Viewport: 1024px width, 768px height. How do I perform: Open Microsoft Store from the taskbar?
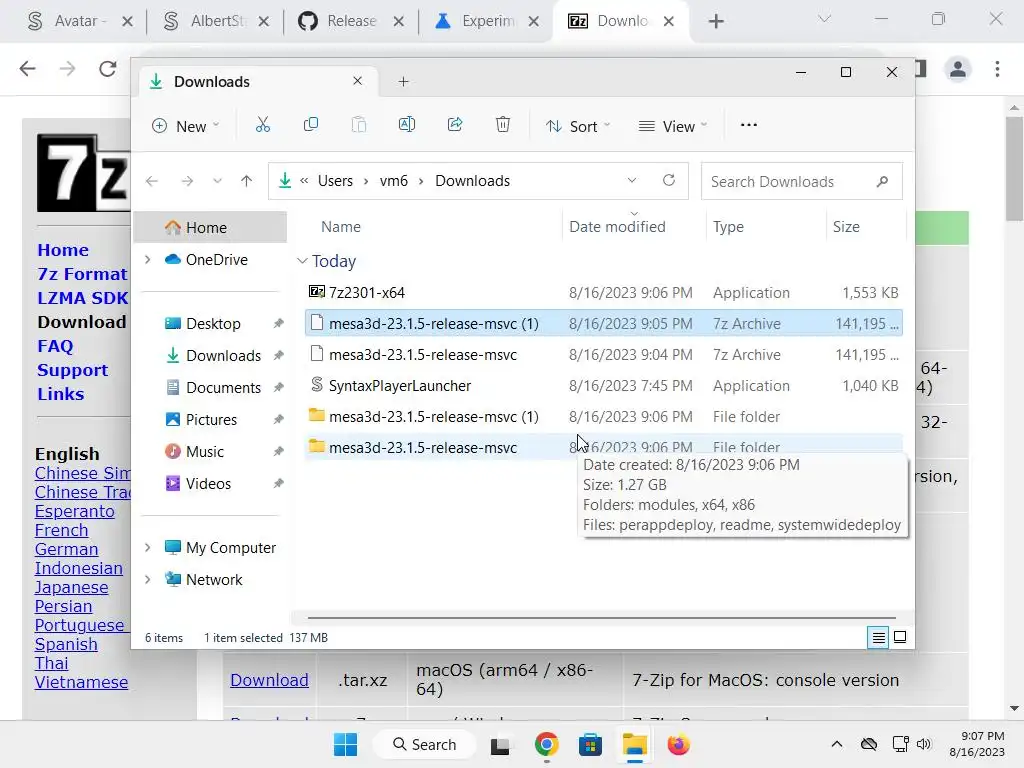point(590,744)
